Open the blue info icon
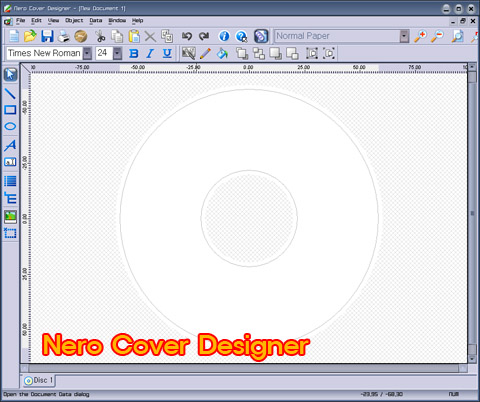 pos(224,36)
